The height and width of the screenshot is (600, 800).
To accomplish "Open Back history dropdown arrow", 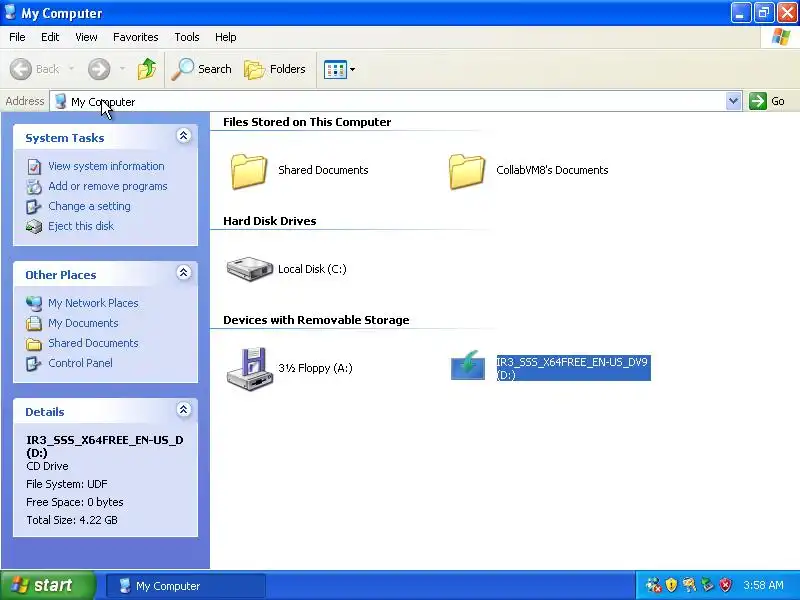I will (x=71, y=69).
